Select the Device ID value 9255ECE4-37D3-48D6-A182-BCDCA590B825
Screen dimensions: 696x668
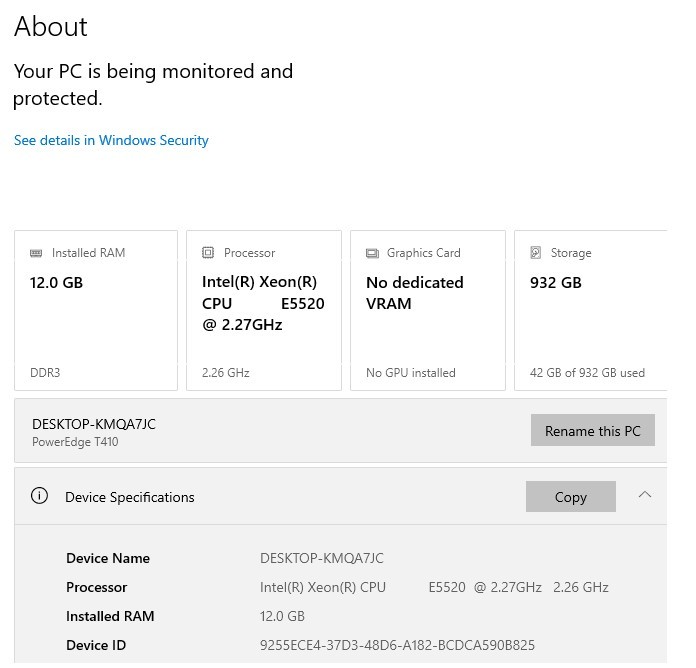click(397, 645)
